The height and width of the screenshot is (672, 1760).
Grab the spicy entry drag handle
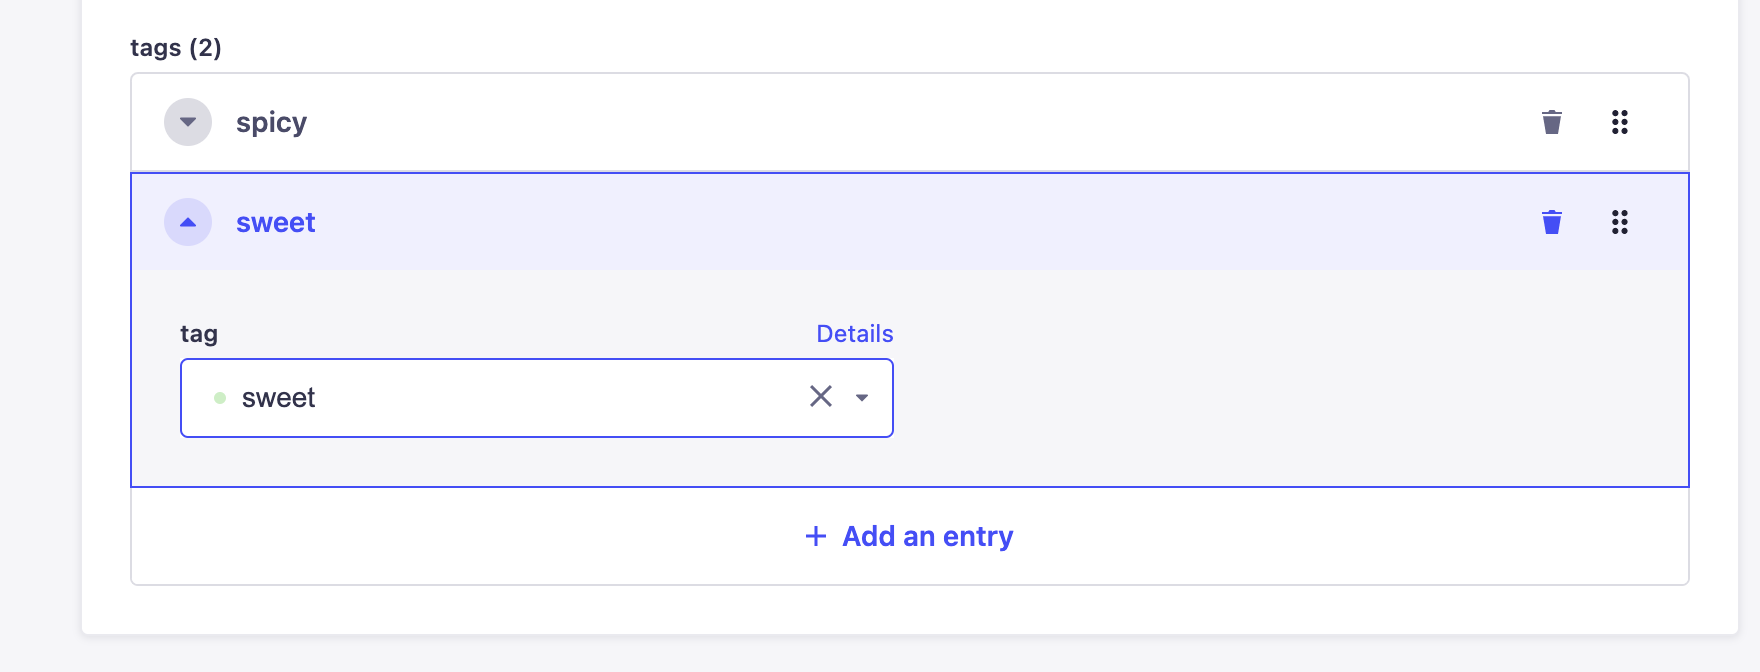[1619, 122]
